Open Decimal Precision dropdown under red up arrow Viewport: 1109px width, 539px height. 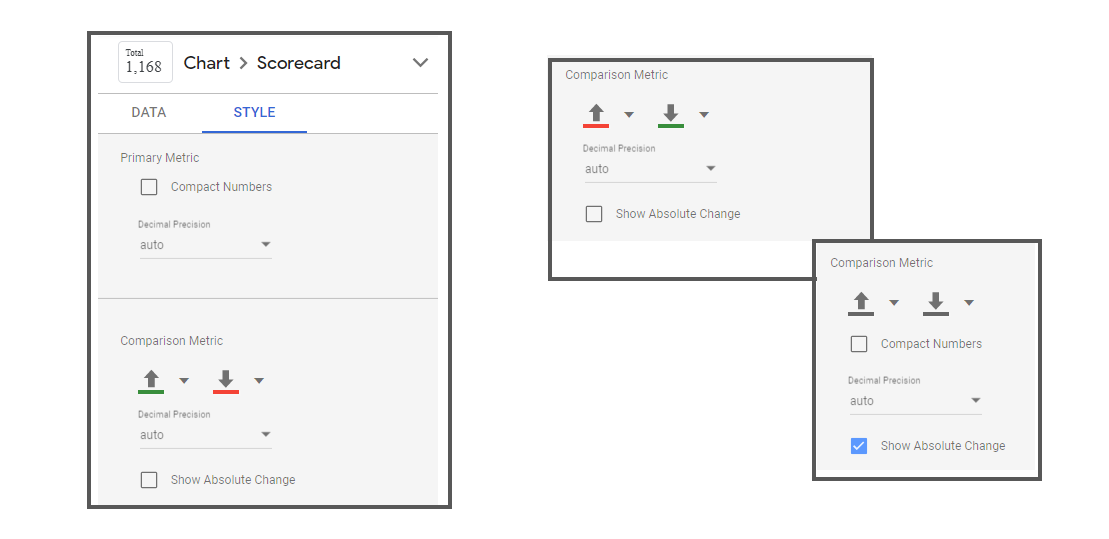tap(650, 169)
